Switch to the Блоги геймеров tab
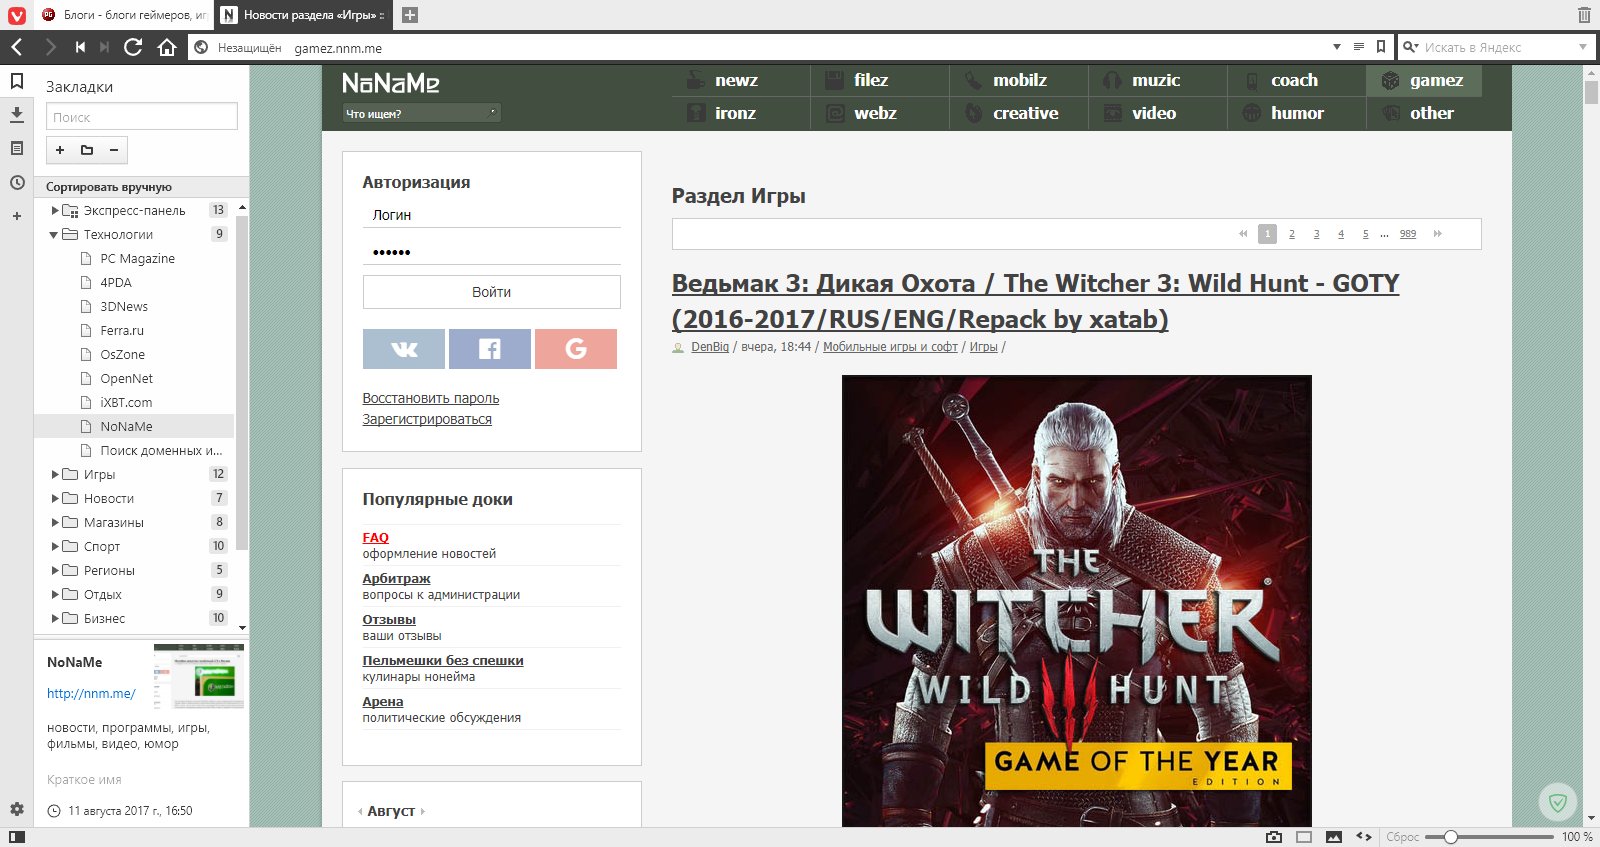Screen dimensions: 1600x847 pos(124,15)
